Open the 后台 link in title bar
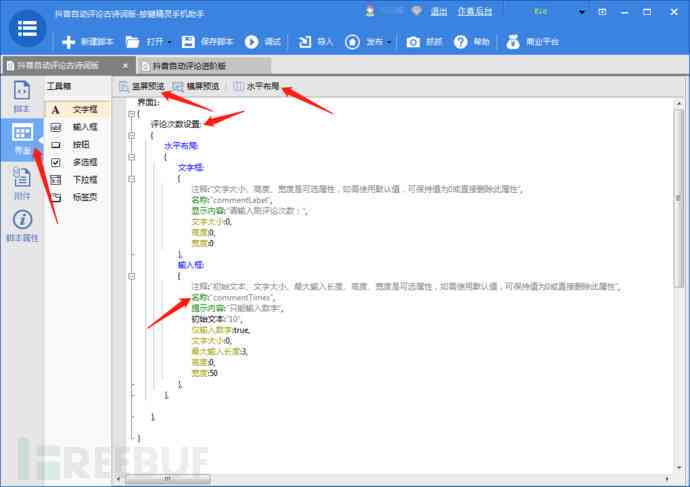Image resolution: width=690 pixels, height=487 pixels. click(x=475, y=11)
